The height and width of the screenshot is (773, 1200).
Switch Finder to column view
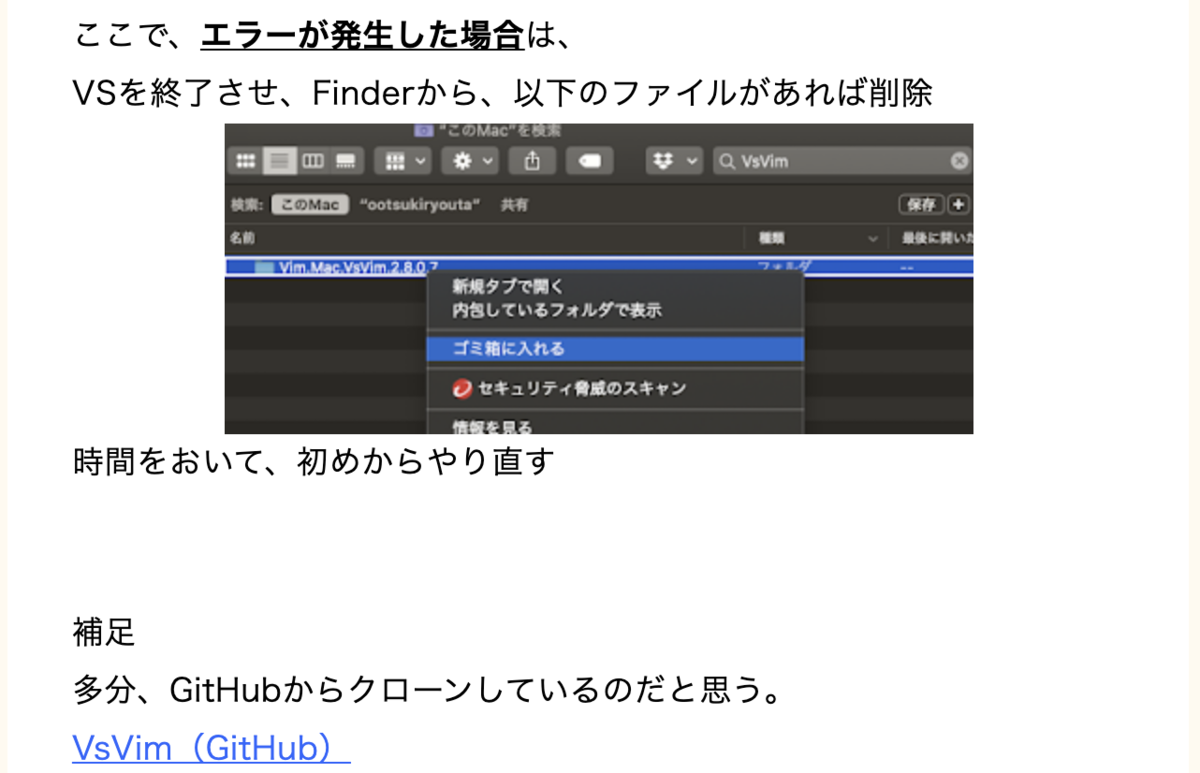pos(312,160)
